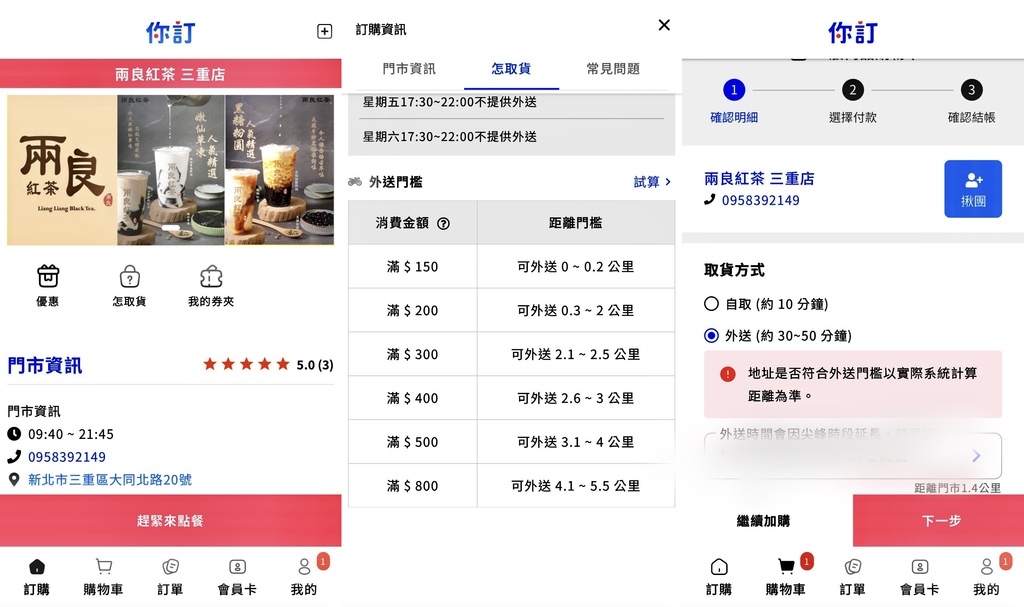This screenshot has width=1024, height=607.
Task: Open 我的券夾 voucher wallet icon
Action: (x=211, y=283)
